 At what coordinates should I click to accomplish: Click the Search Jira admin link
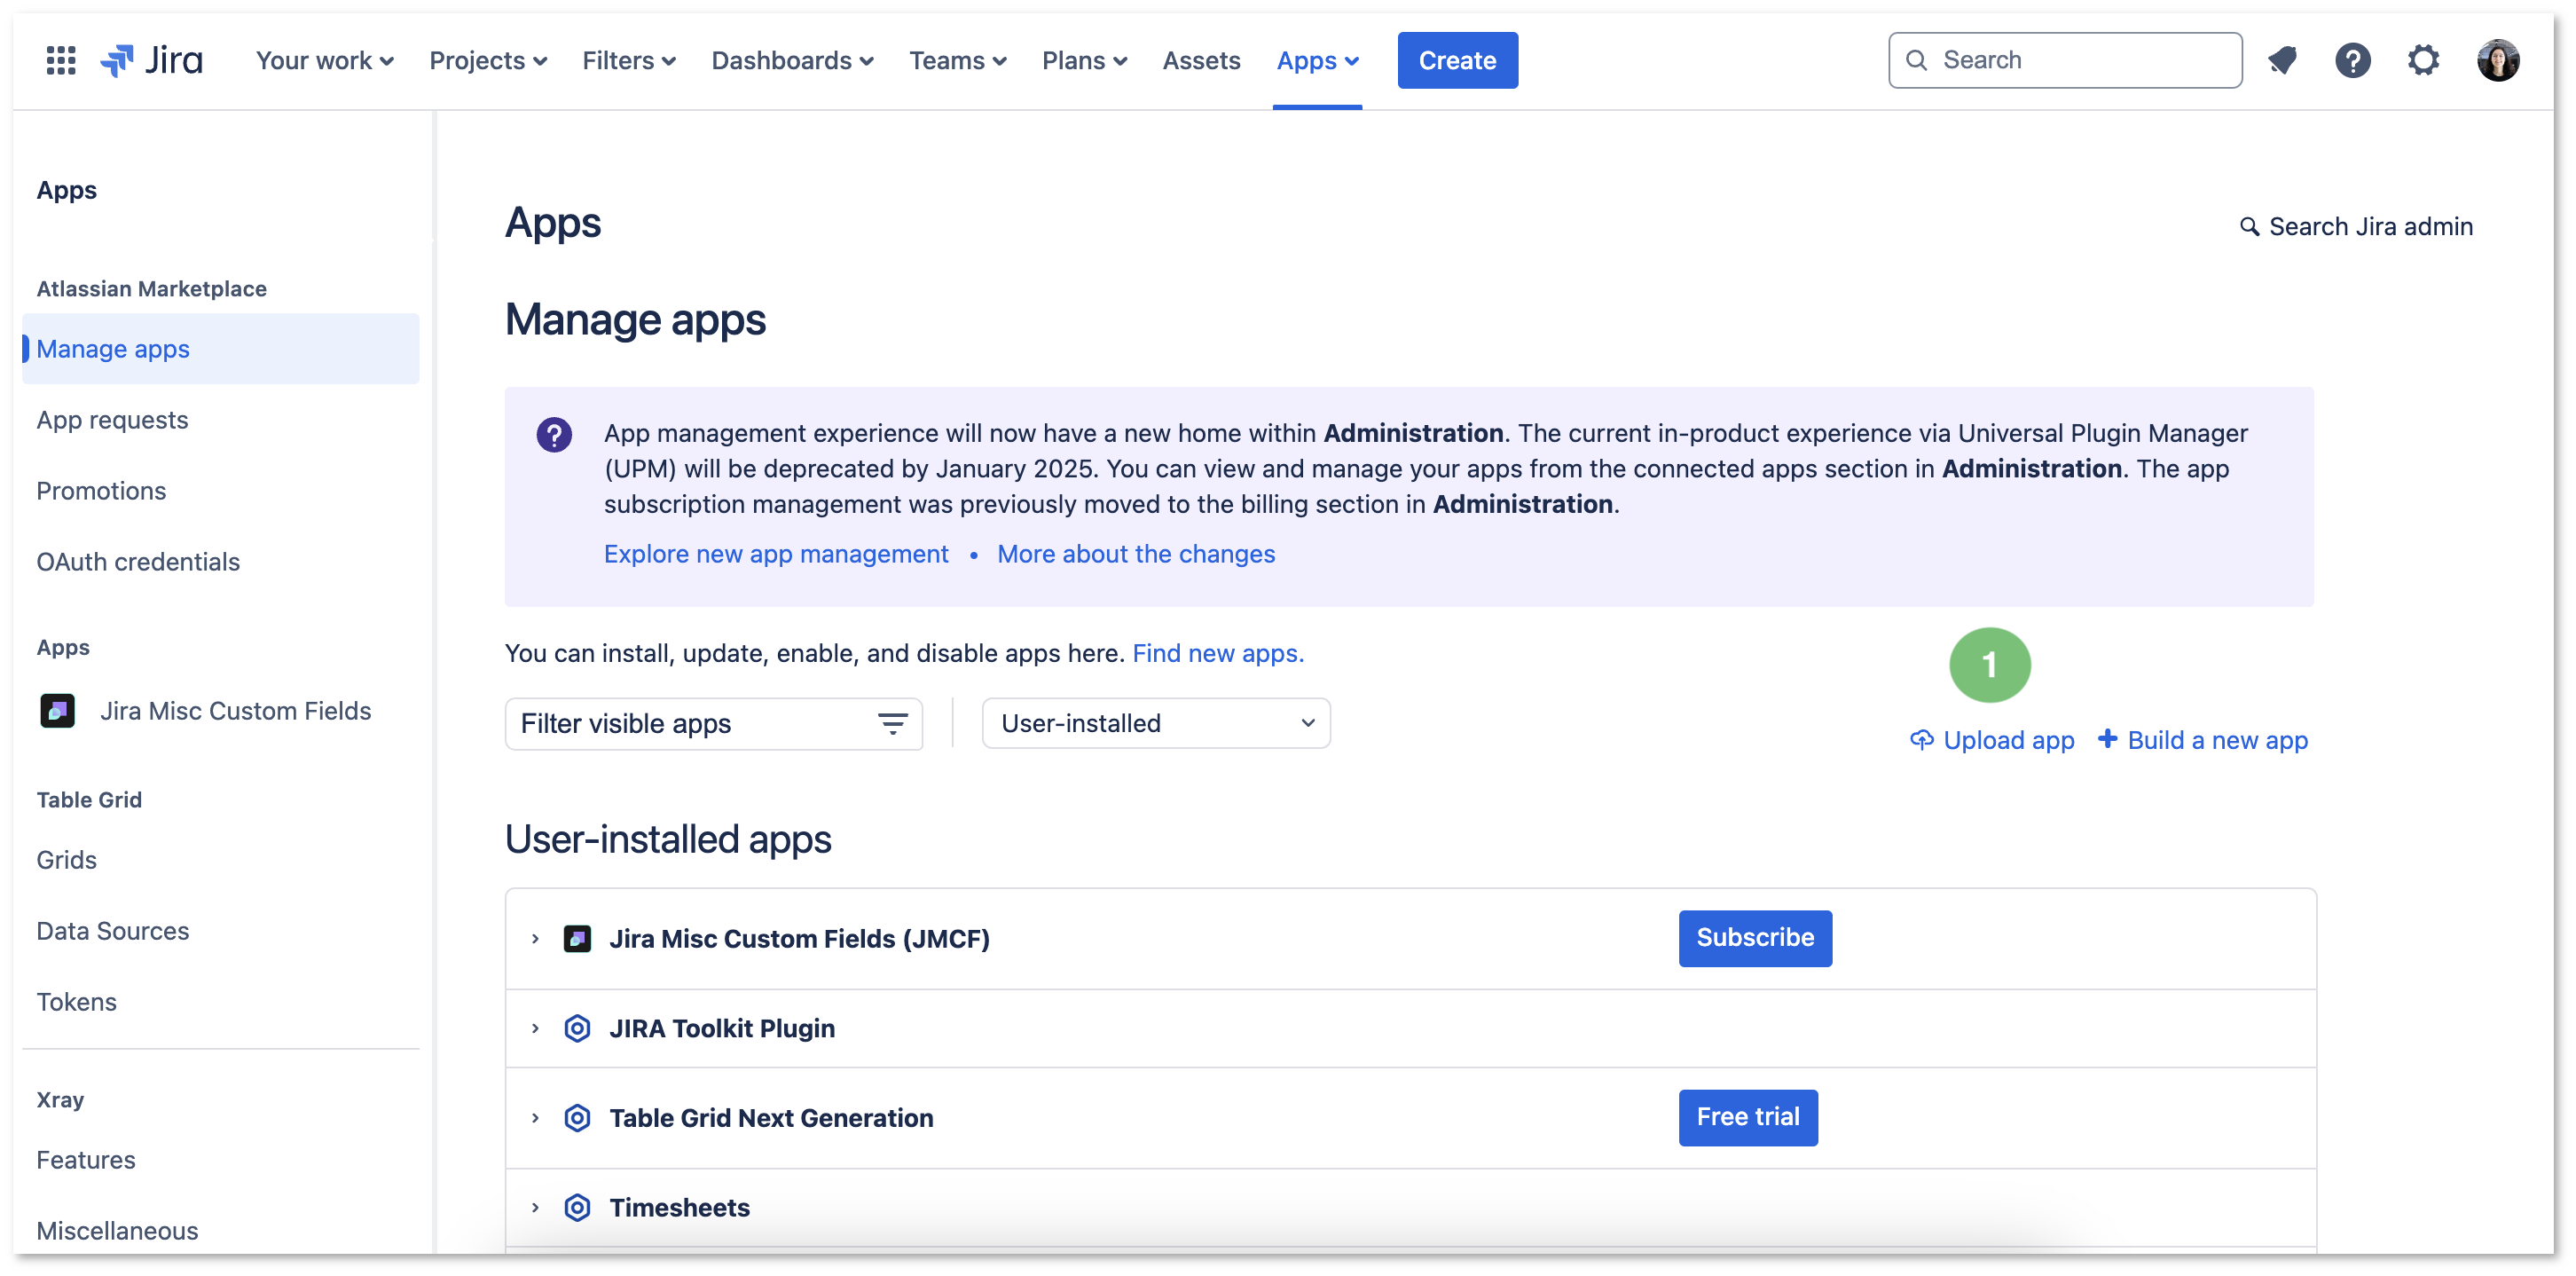point(2370,227)
